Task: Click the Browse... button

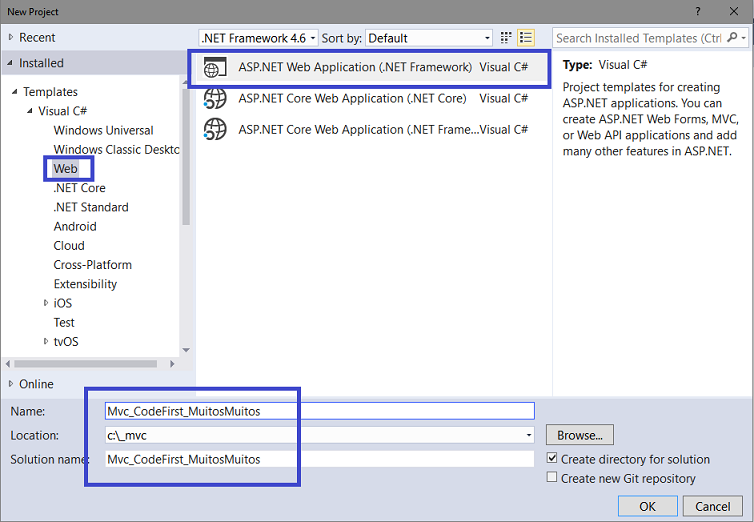Action: 579,435
